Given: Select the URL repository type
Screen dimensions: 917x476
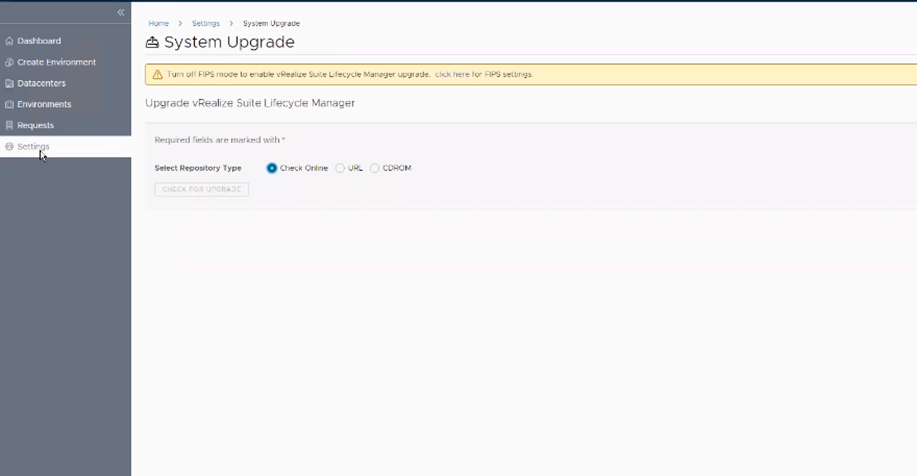Looking at the screenshot, I should pyautogui.click(x=340, y=168).
